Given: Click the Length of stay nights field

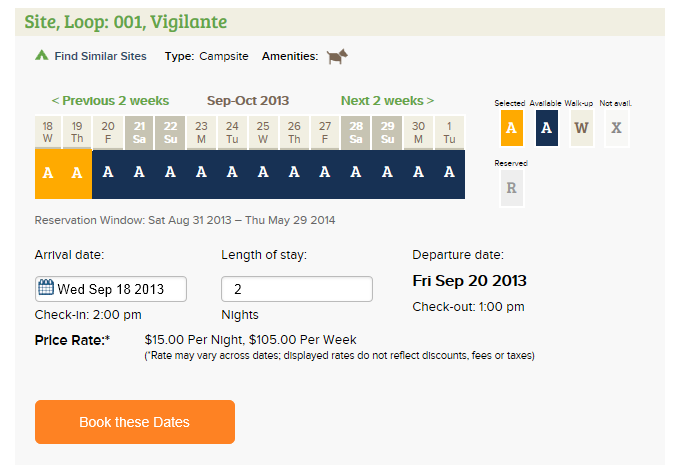Looking at the screenshot, I should (297, 289).
